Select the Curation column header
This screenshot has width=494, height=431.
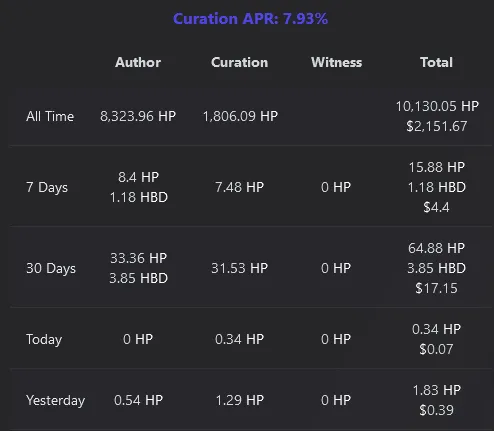(240, 62)
